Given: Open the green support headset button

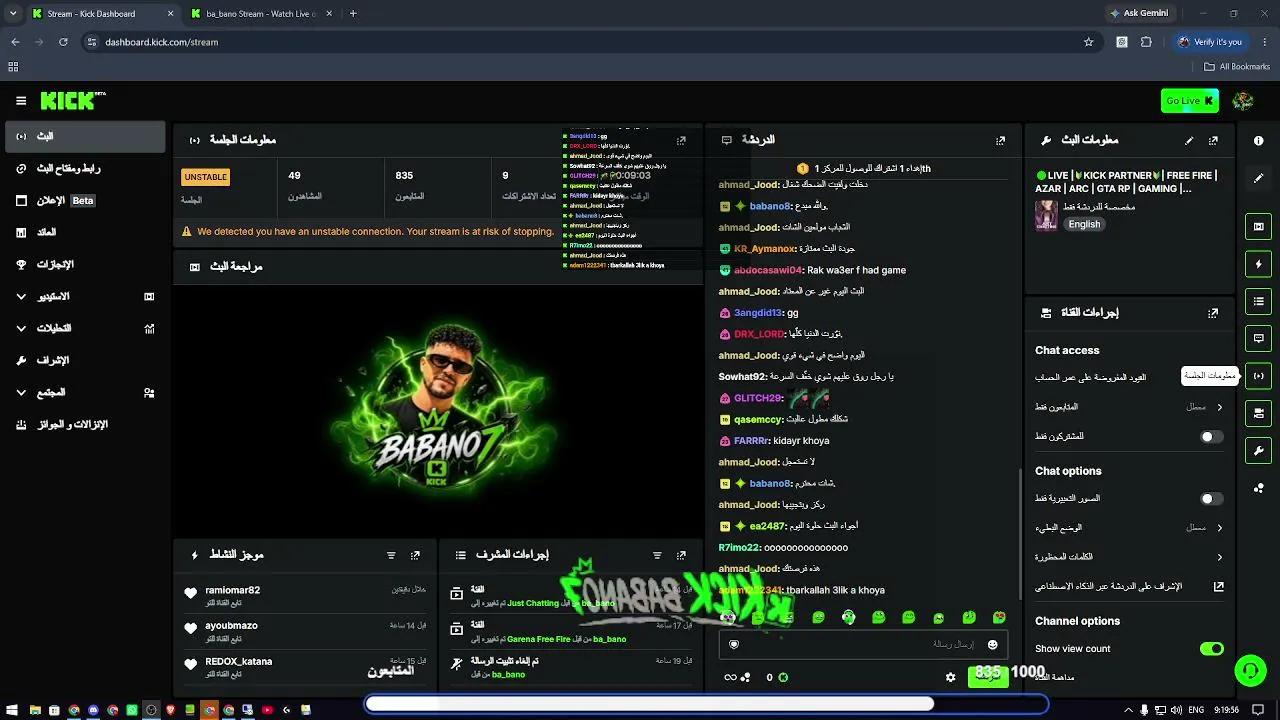Looking at the screenshot, I should pos(1250,670).
